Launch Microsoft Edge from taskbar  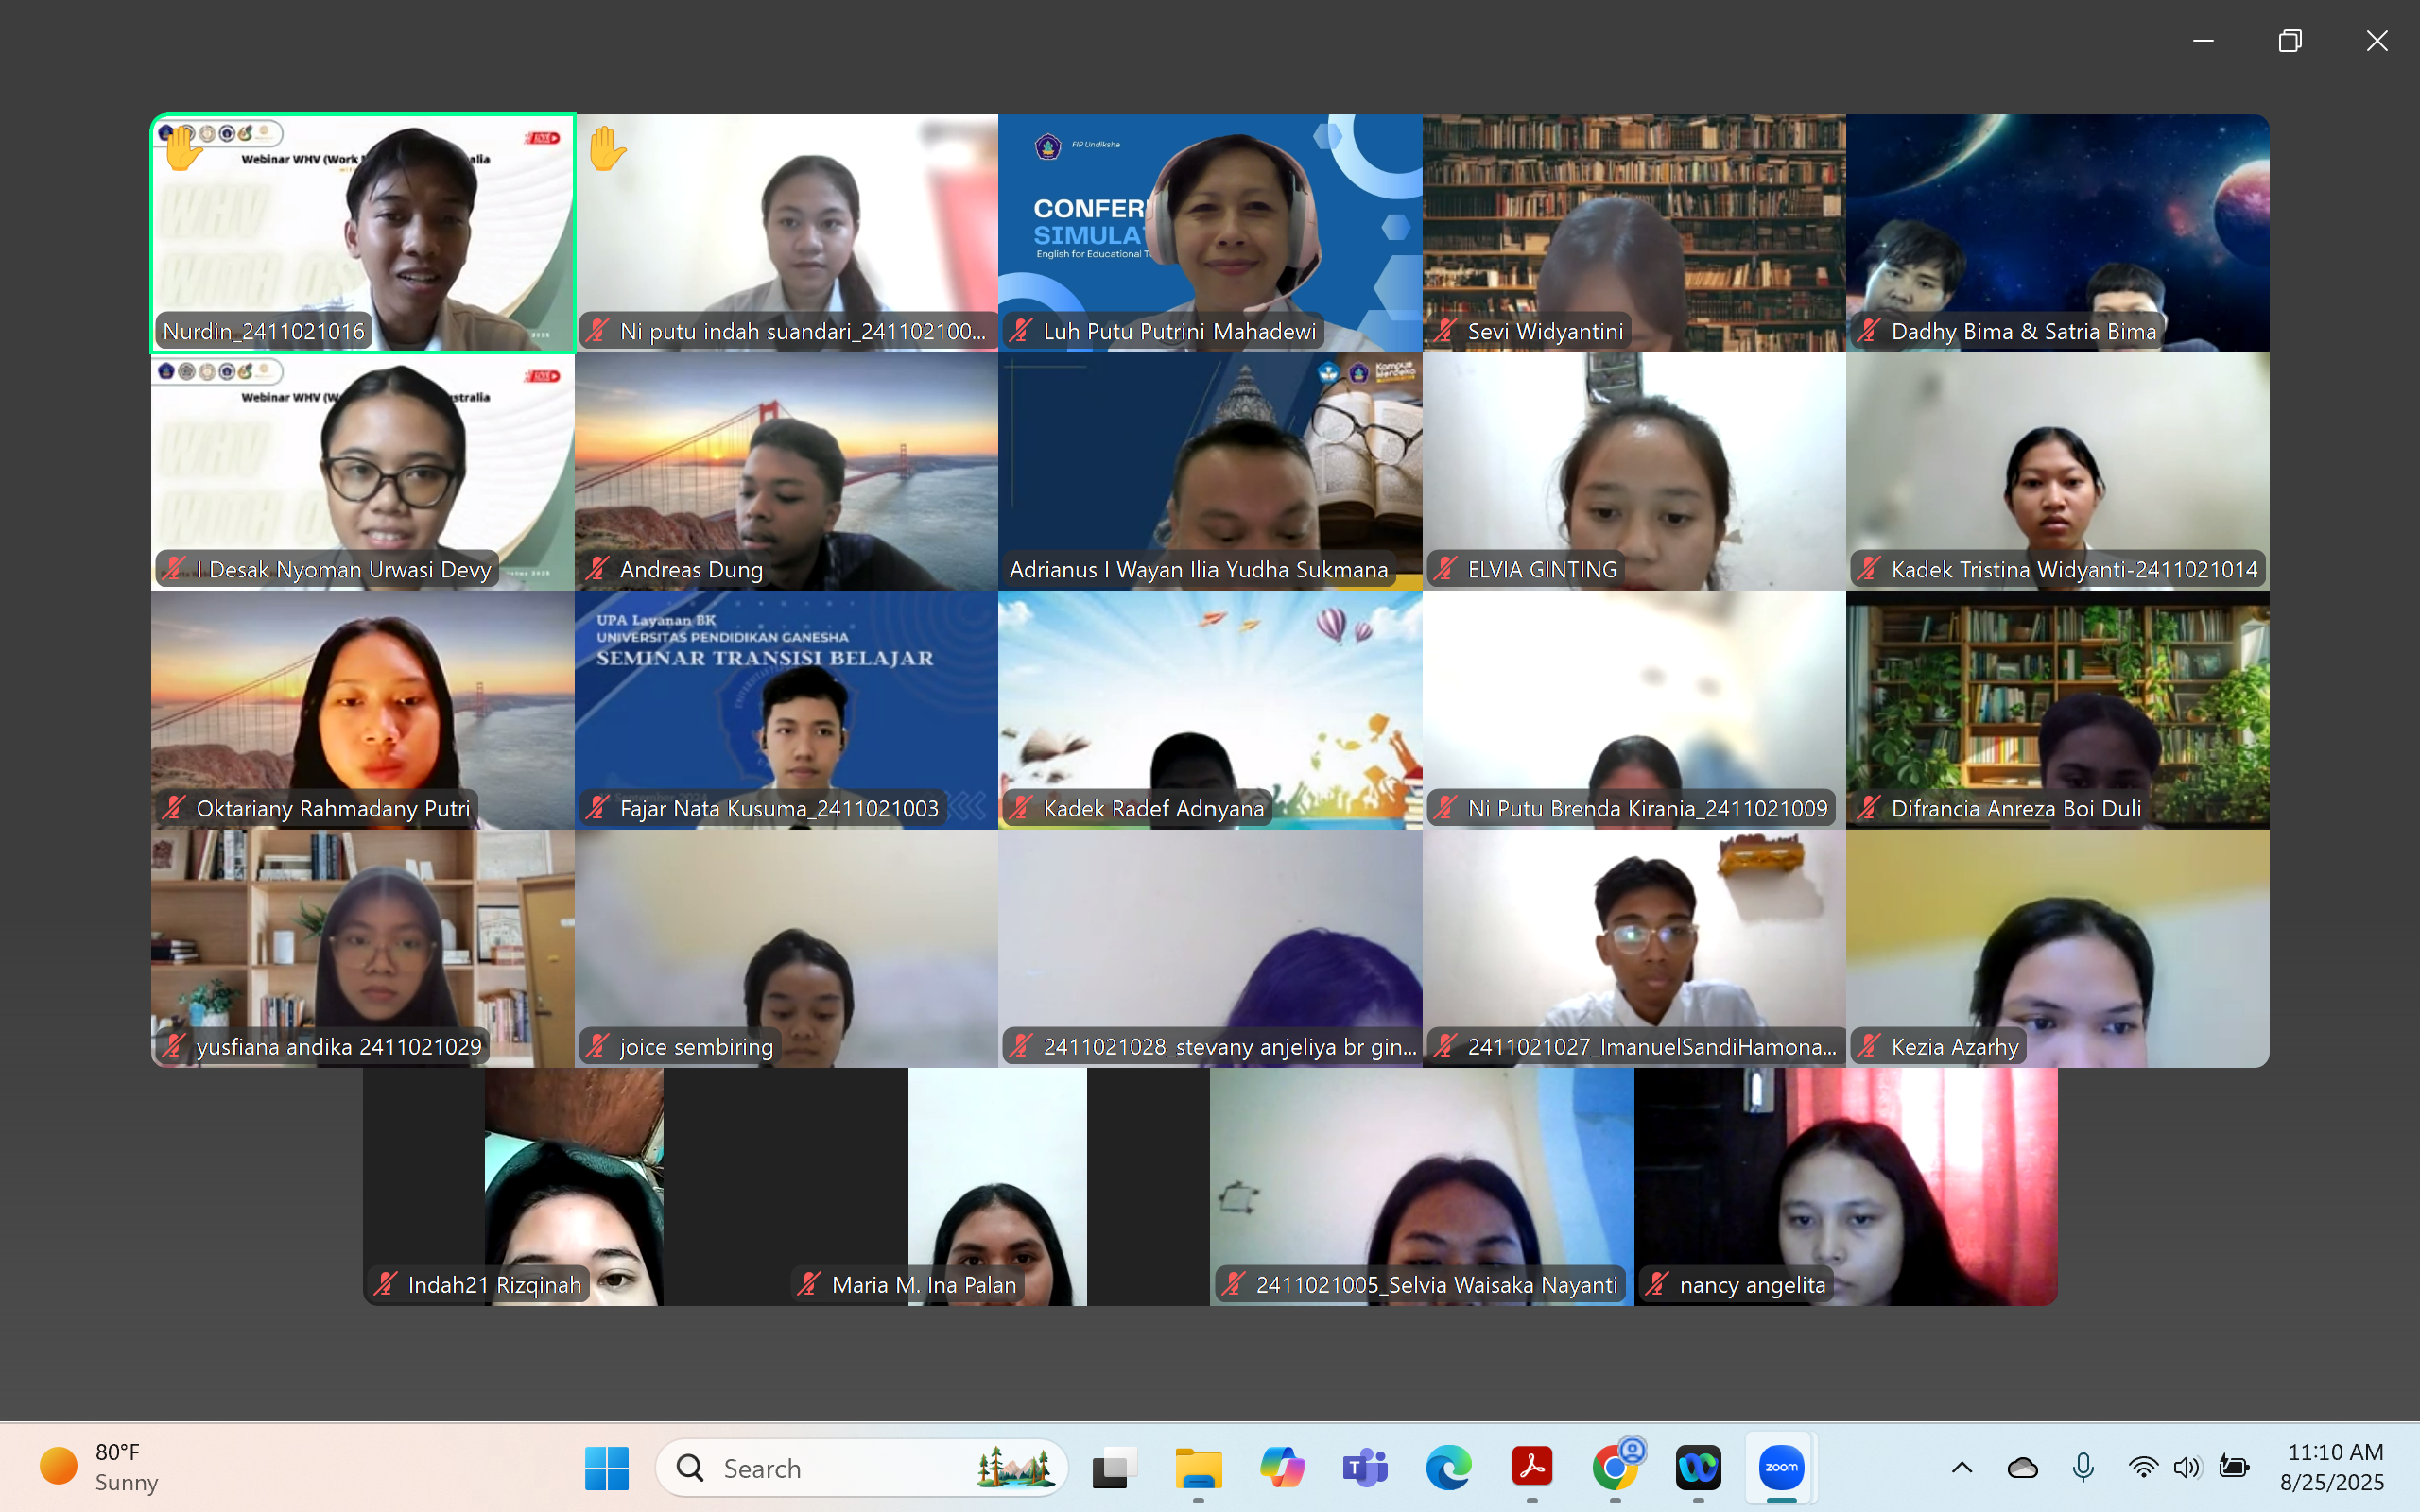click(x=1448, y=1467)
